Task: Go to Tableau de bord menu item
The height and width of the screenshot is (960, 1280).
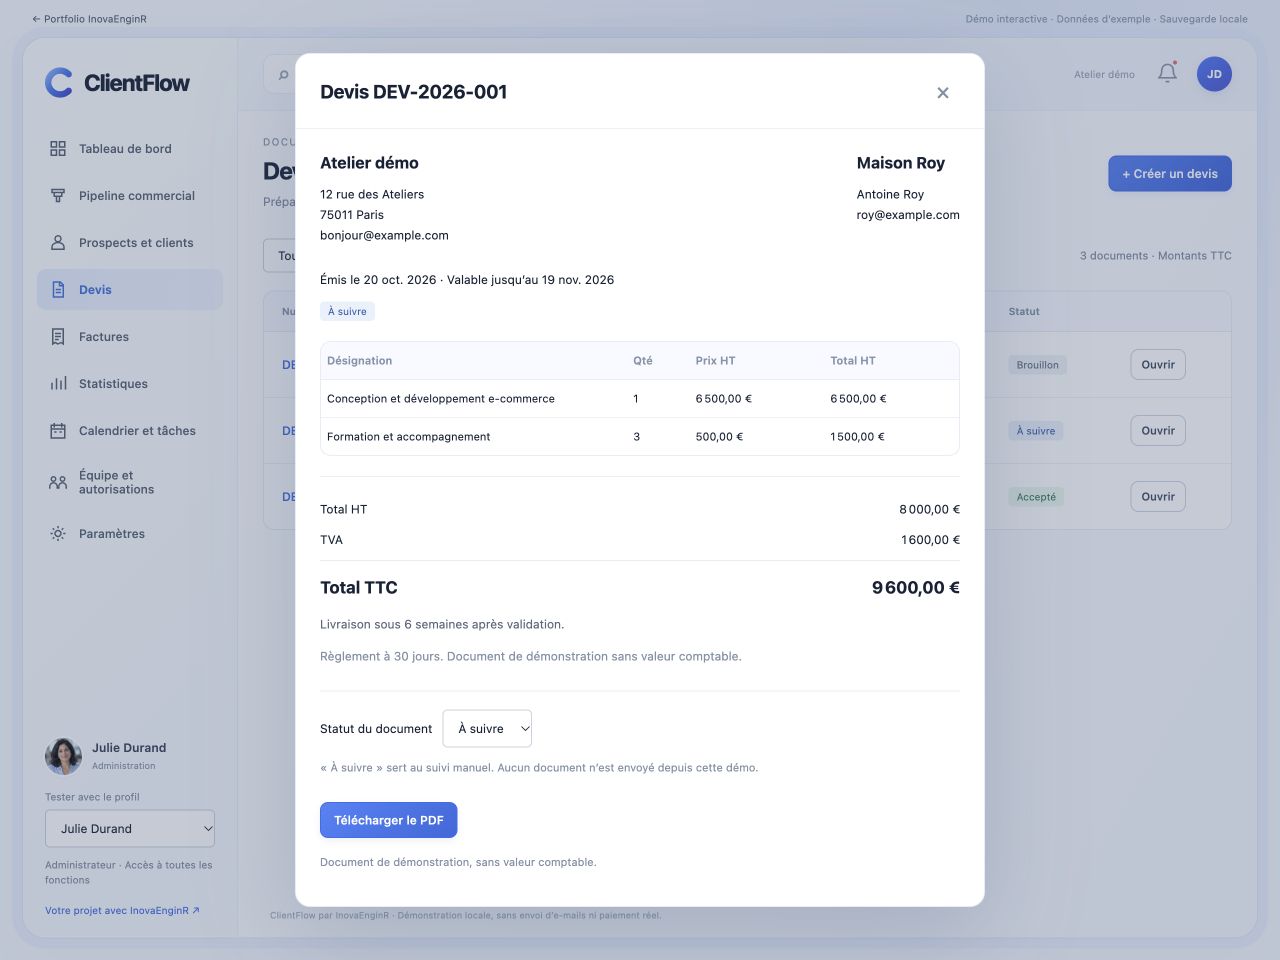Action: point(130,149)
